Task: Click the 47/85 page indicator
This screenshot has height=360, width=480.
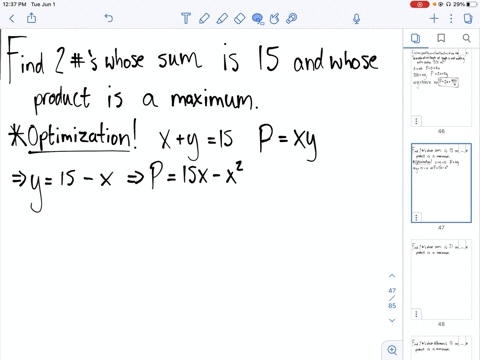Action: point(392,298)
